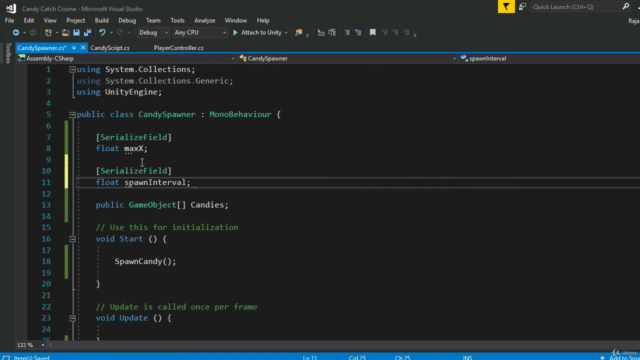This screenshot has height=360, width=640.
Task: Open the File menu
Action: (x=9, y=20)
